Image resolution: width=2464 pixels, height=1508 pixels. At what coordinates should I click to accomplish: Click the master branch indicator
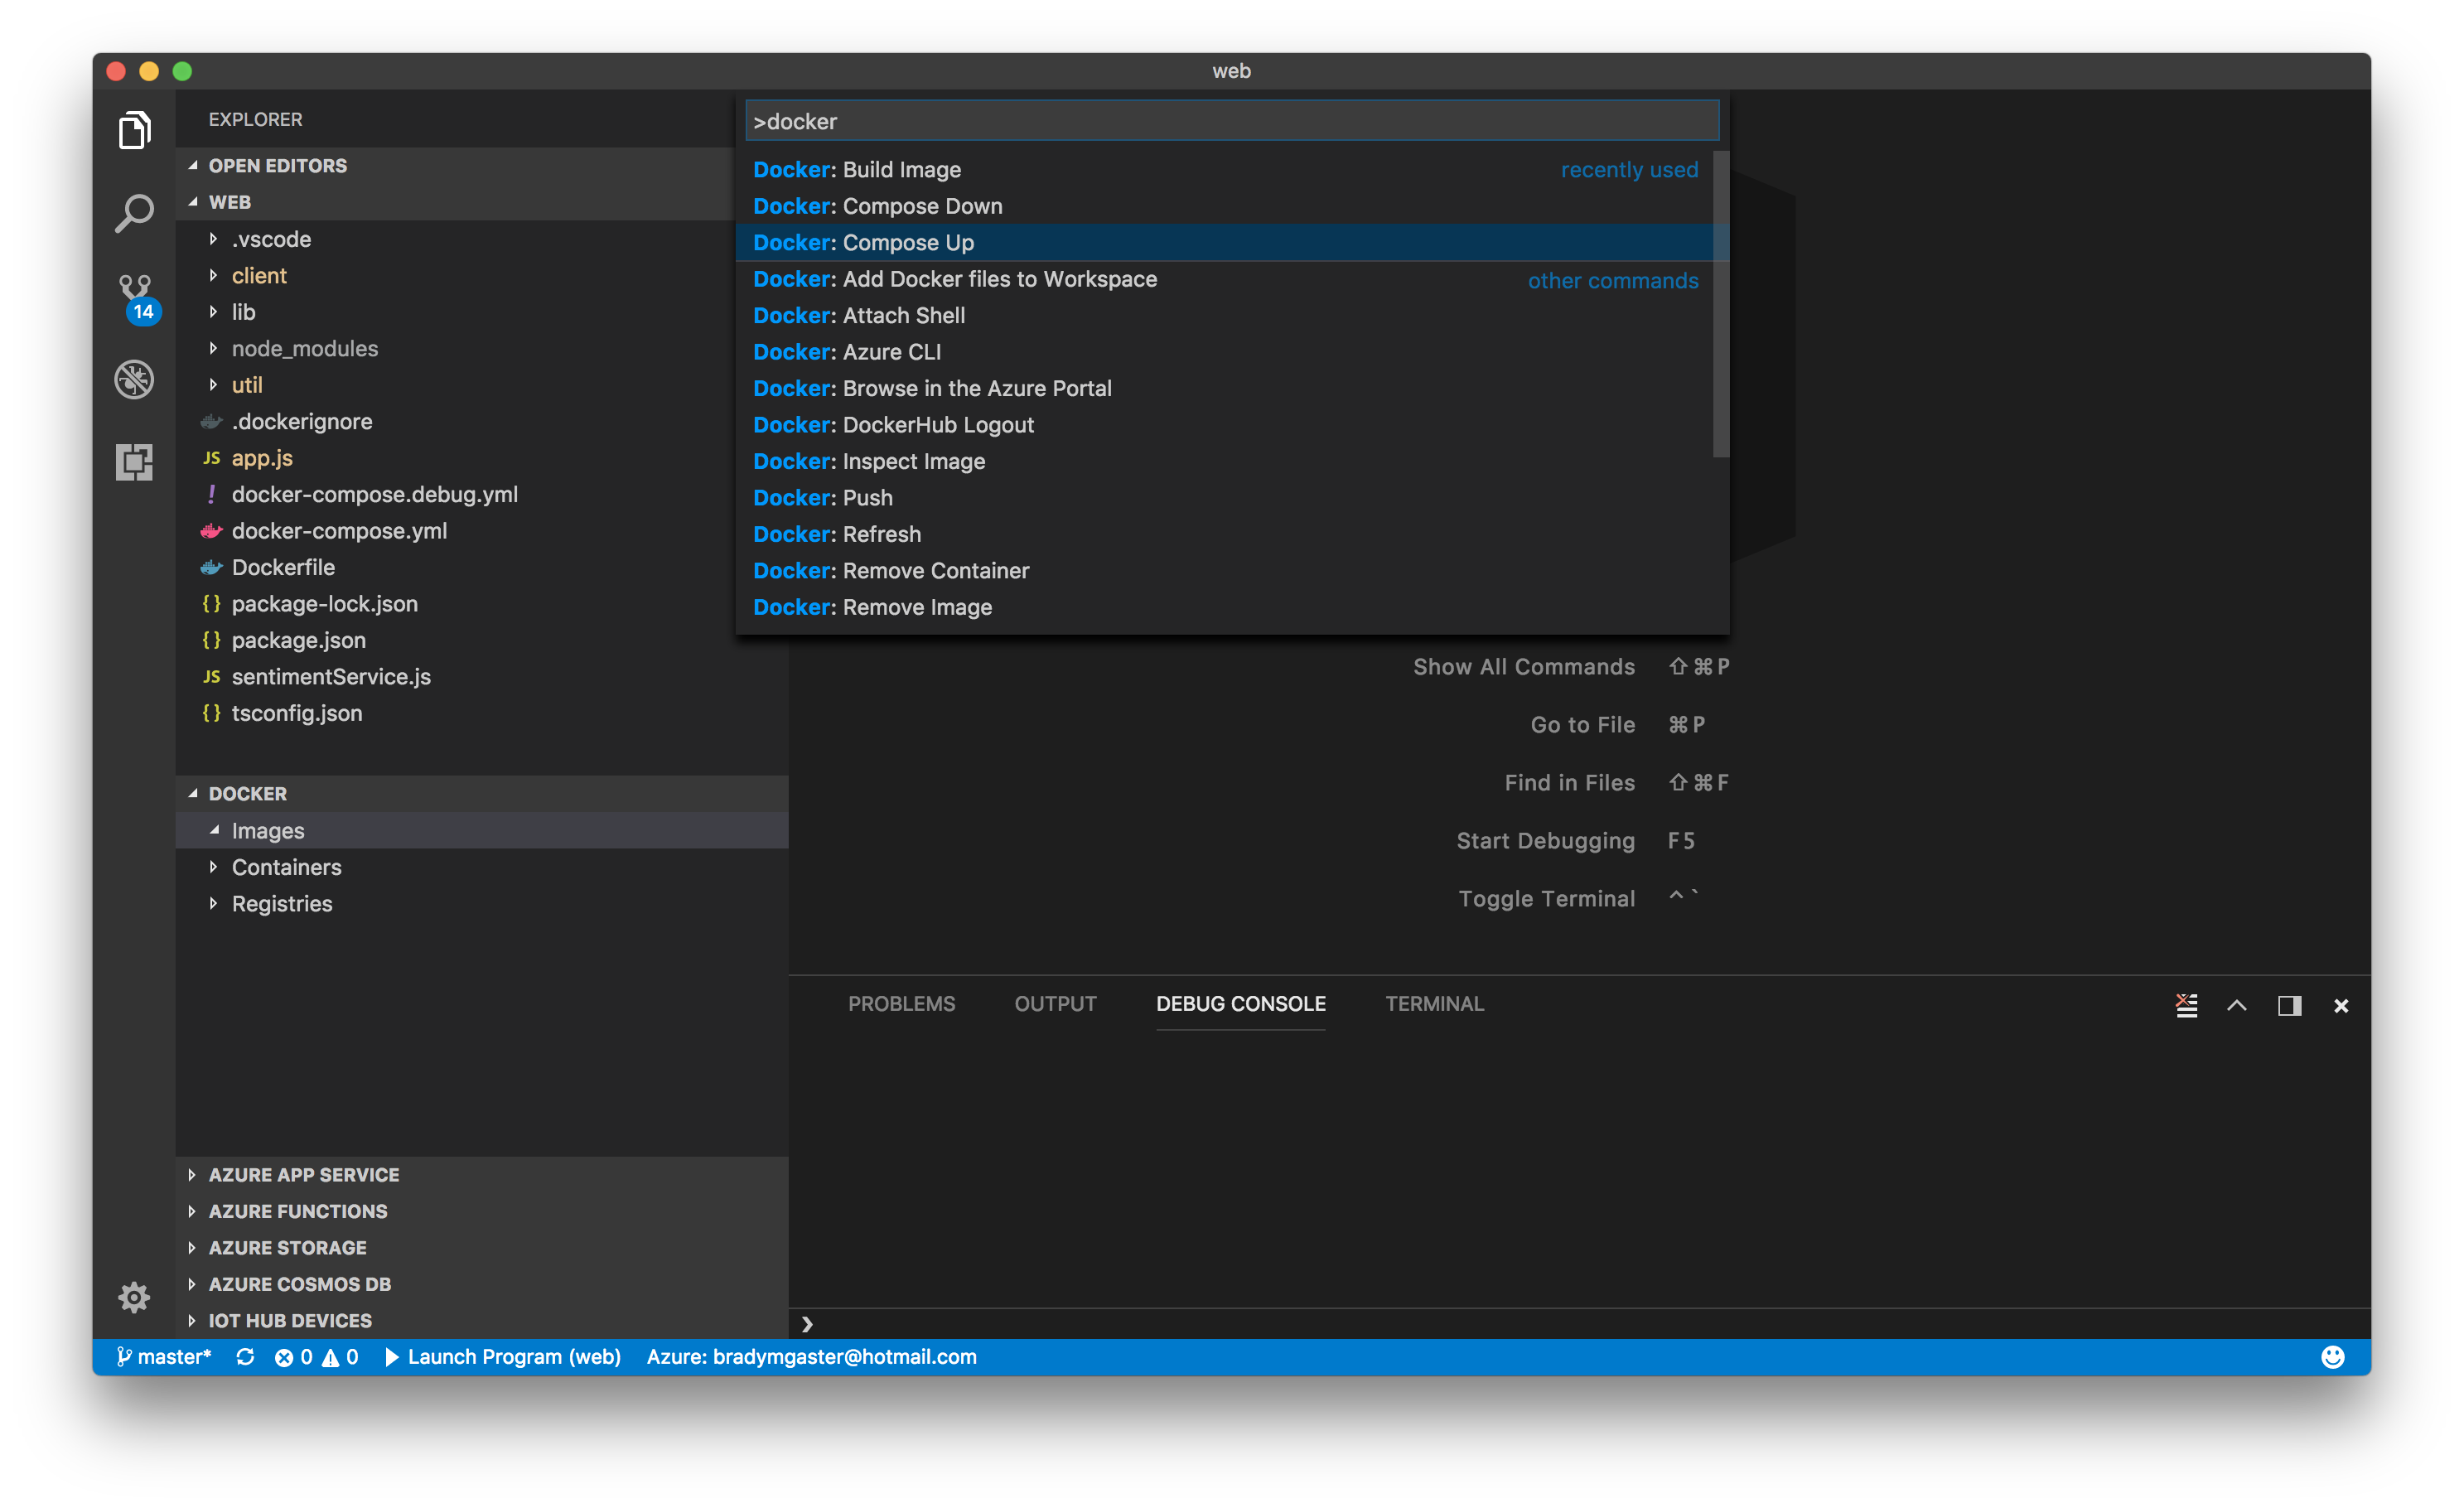click(x=164, y=1356)
